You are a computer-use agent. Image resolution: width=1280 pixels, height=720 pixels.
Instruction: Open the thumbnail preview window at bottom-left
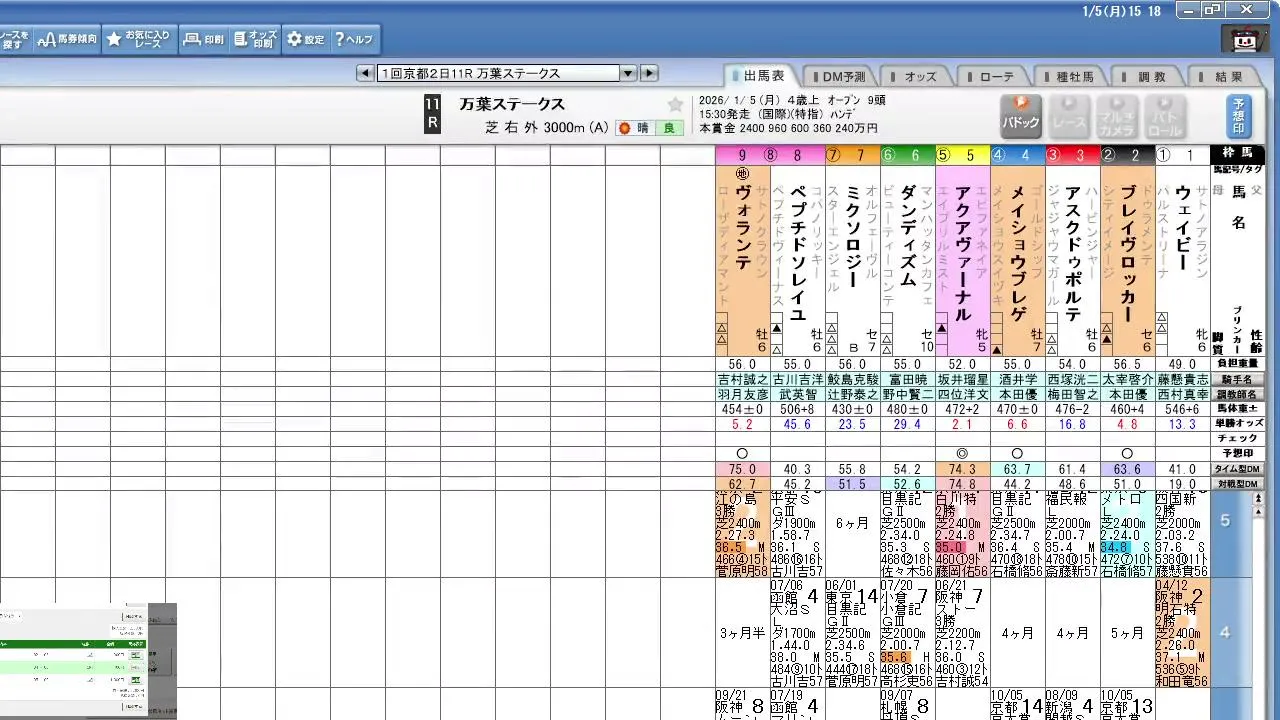click(x=88, y=661)
